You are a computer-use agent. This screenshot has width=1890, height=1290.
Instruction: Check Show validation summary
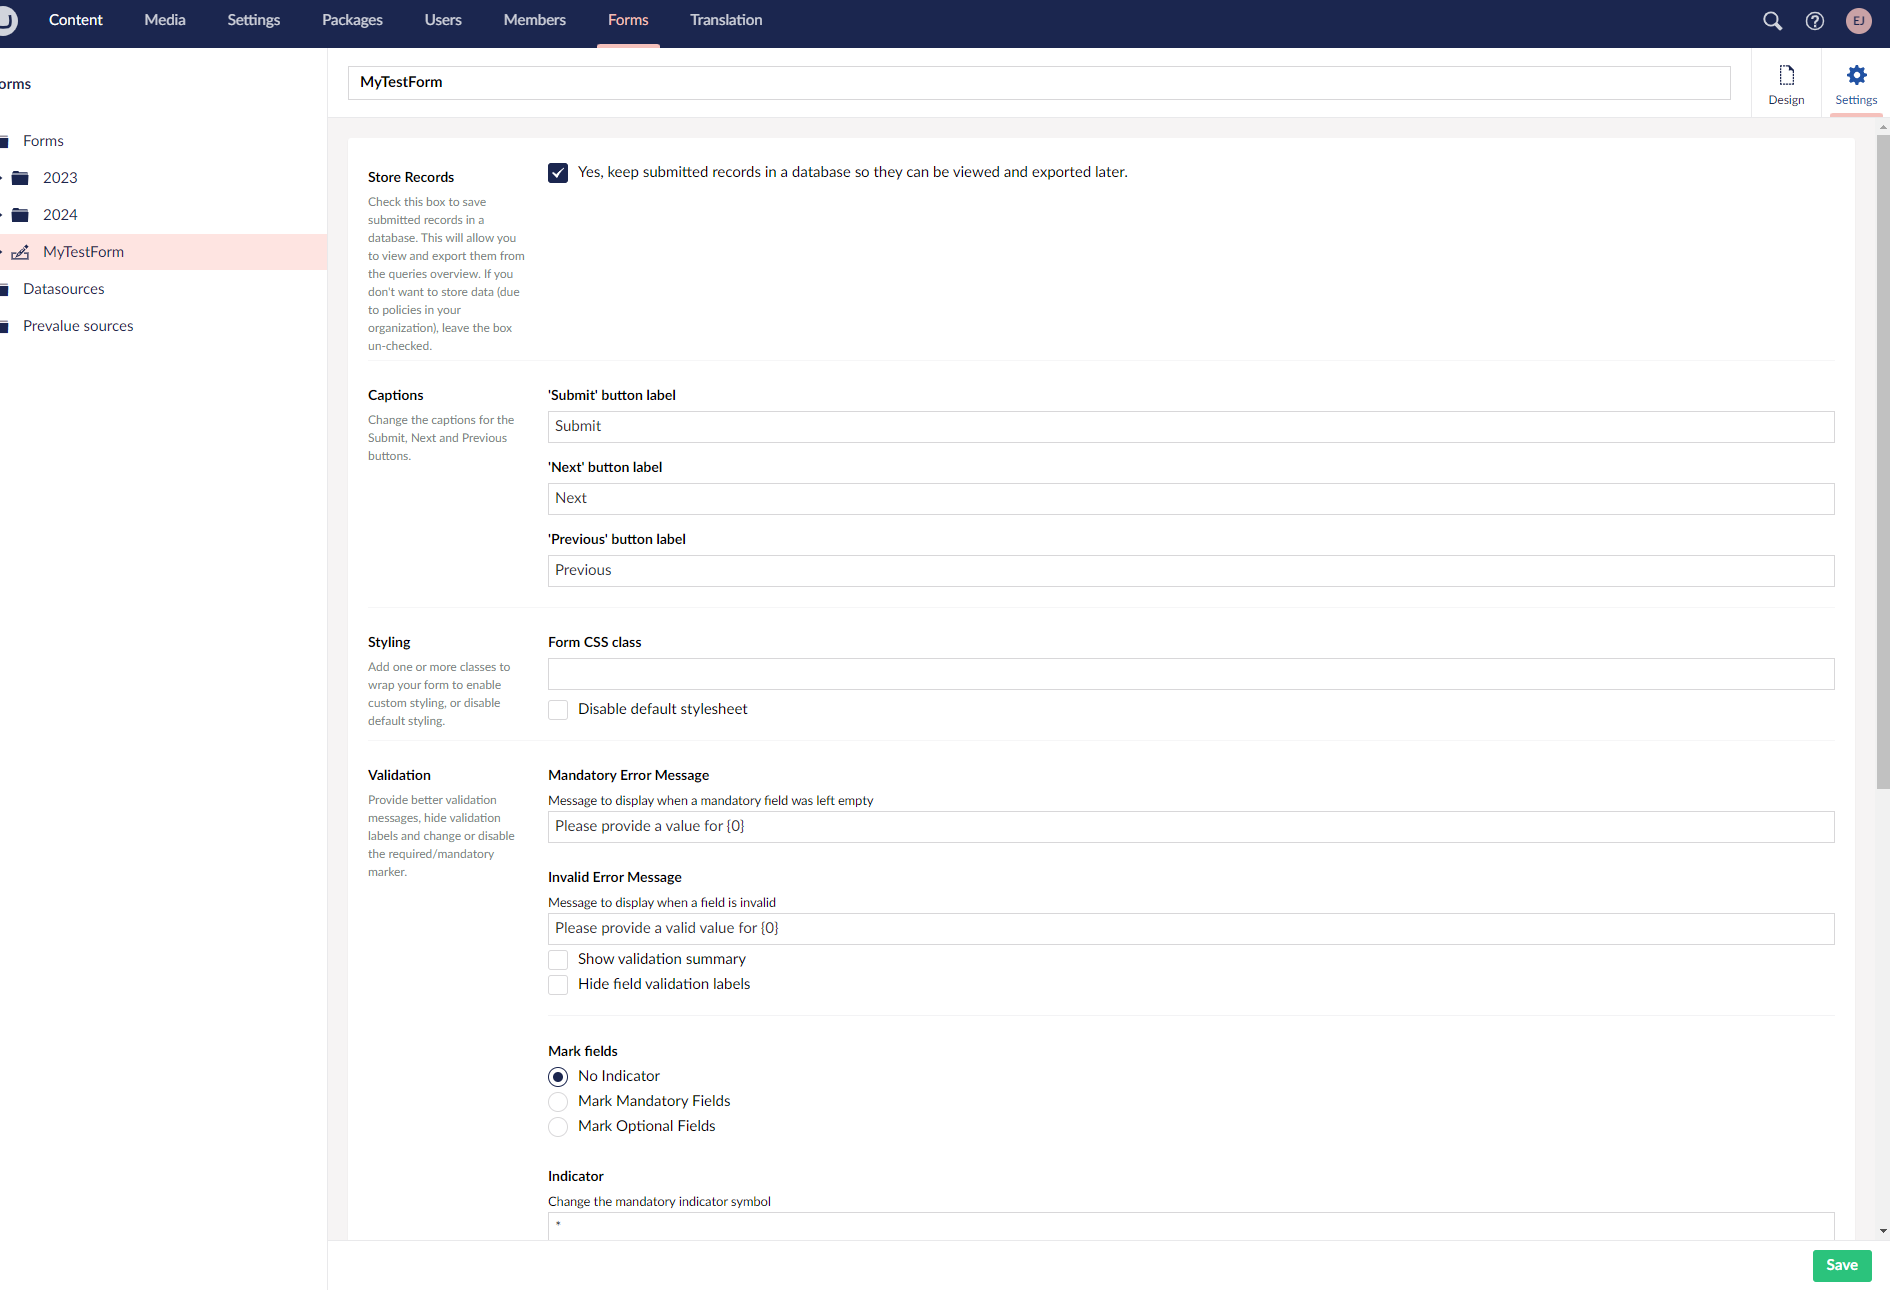(x=558, y=960)
